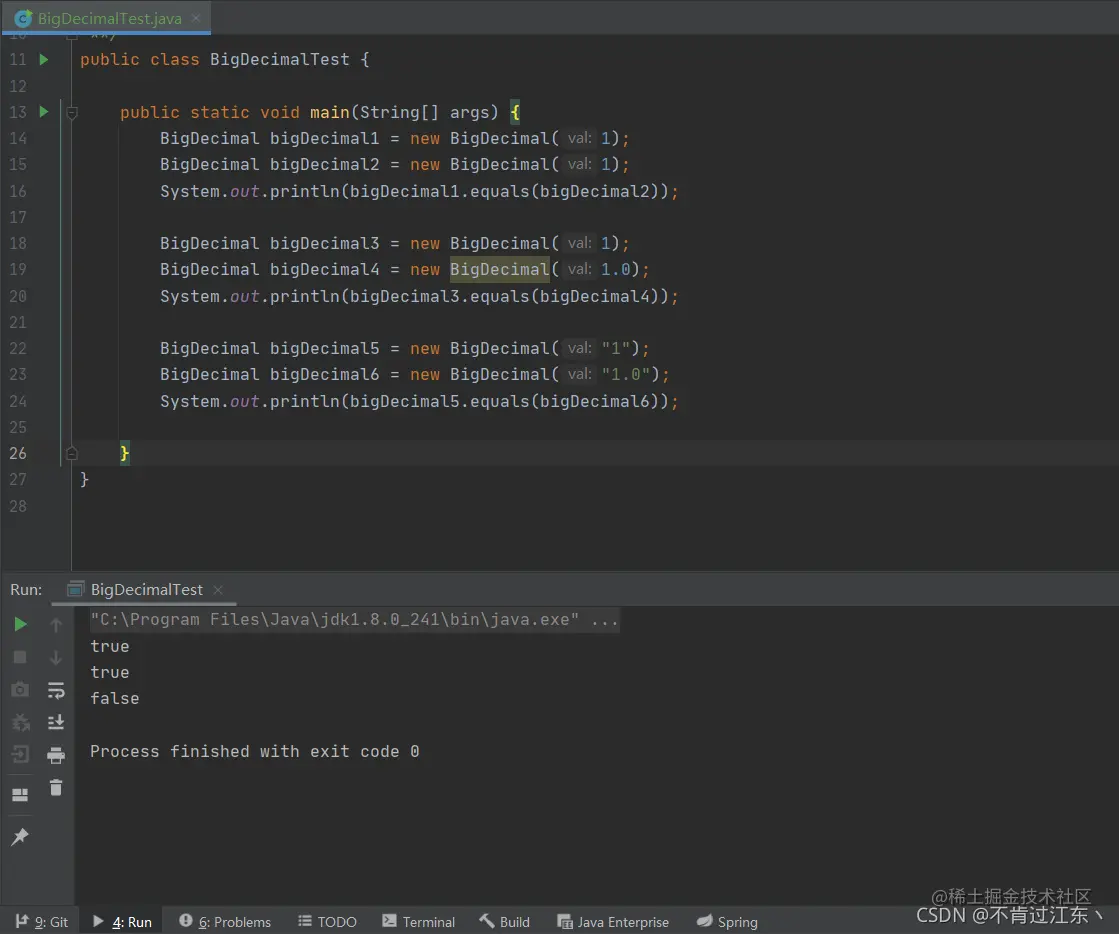Click the exit icon in the run toolbar

[21, 754]
